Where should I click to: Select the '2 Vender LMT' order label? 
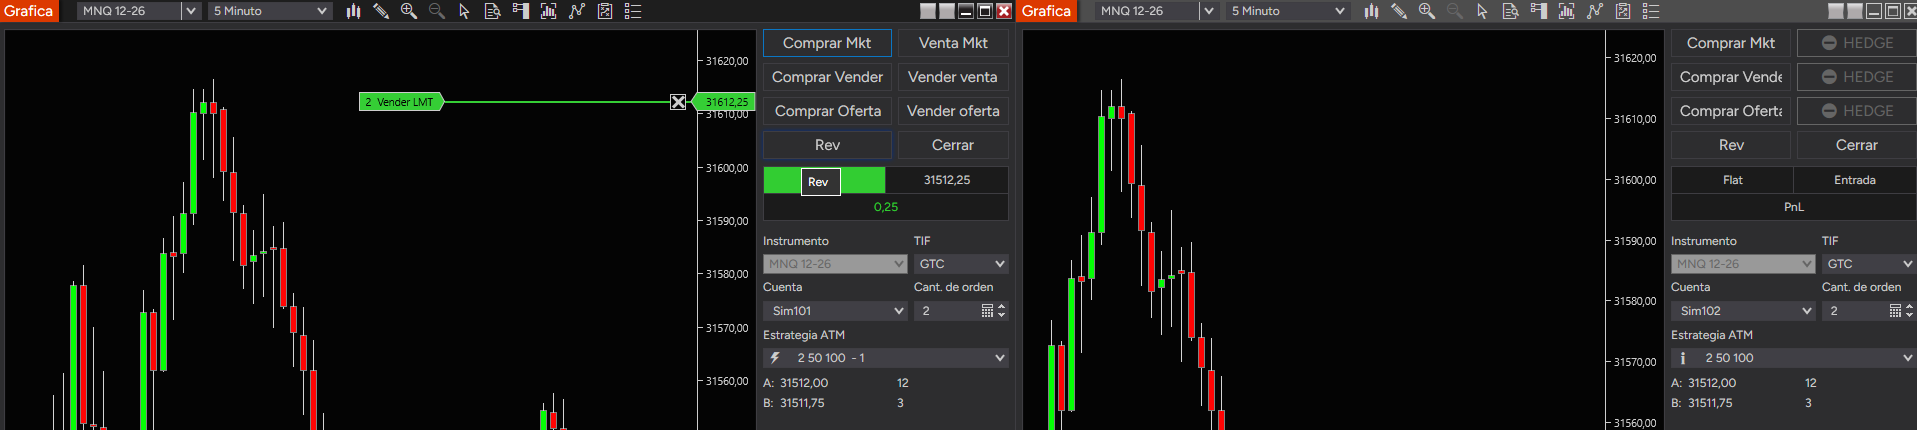400,102
